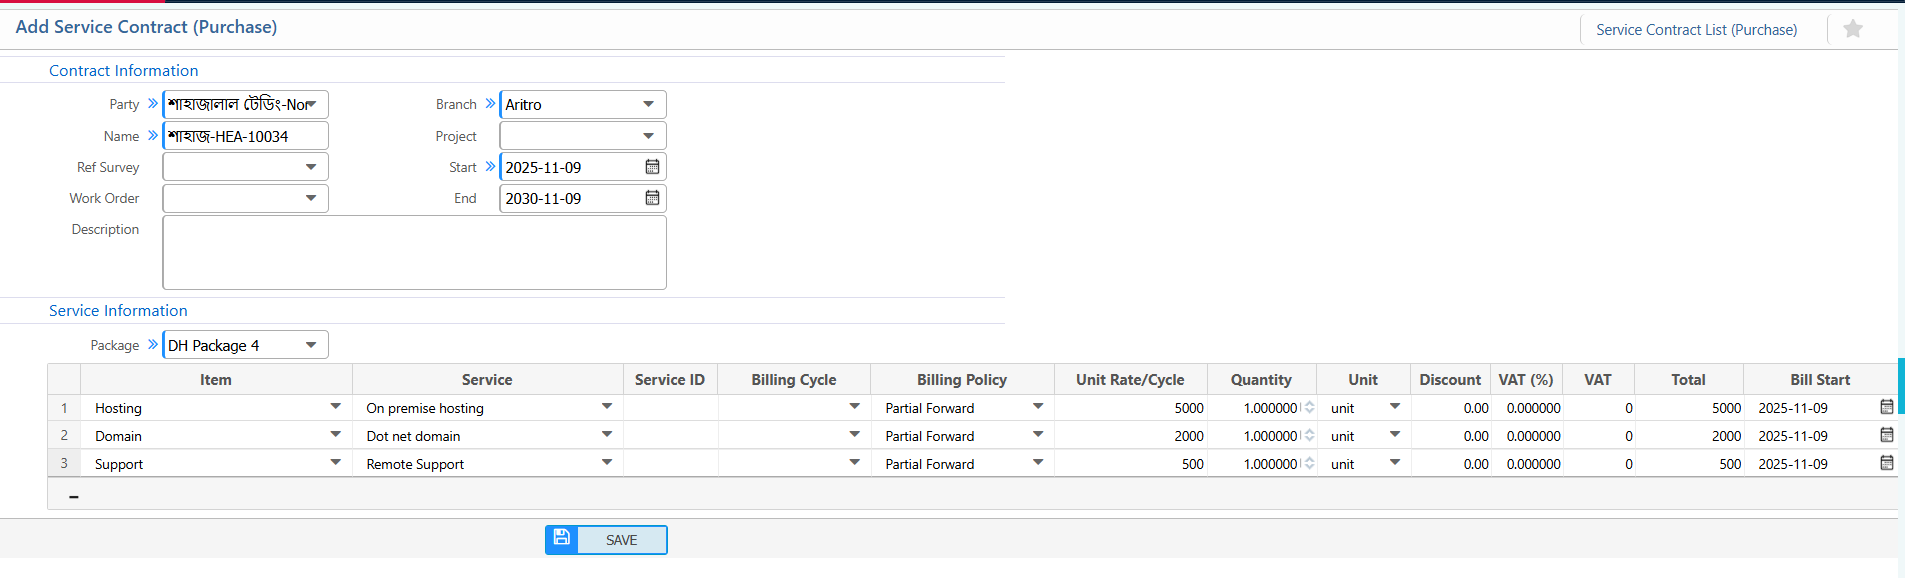This screenshot has height=578, width=1905.
Task: Select row number 2 header
Action: click(64, 436)
